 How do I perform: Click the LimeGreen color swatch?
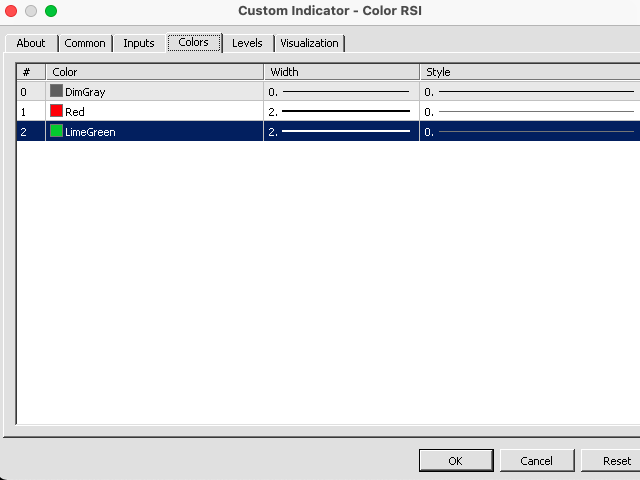click(56, 131)
